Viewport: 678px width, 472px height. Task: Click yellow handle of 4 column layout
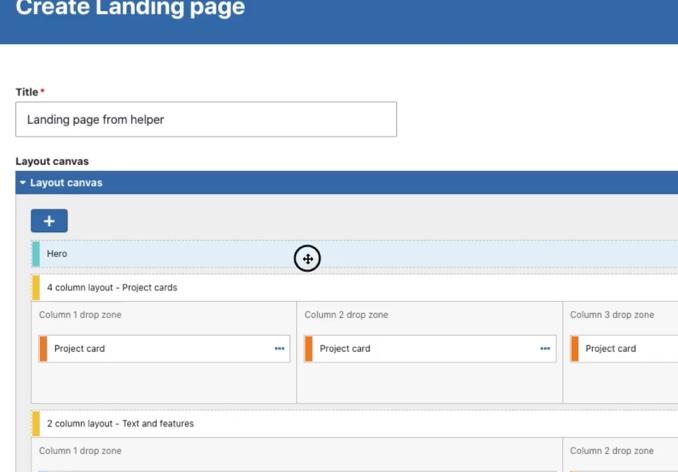point(36,288)
